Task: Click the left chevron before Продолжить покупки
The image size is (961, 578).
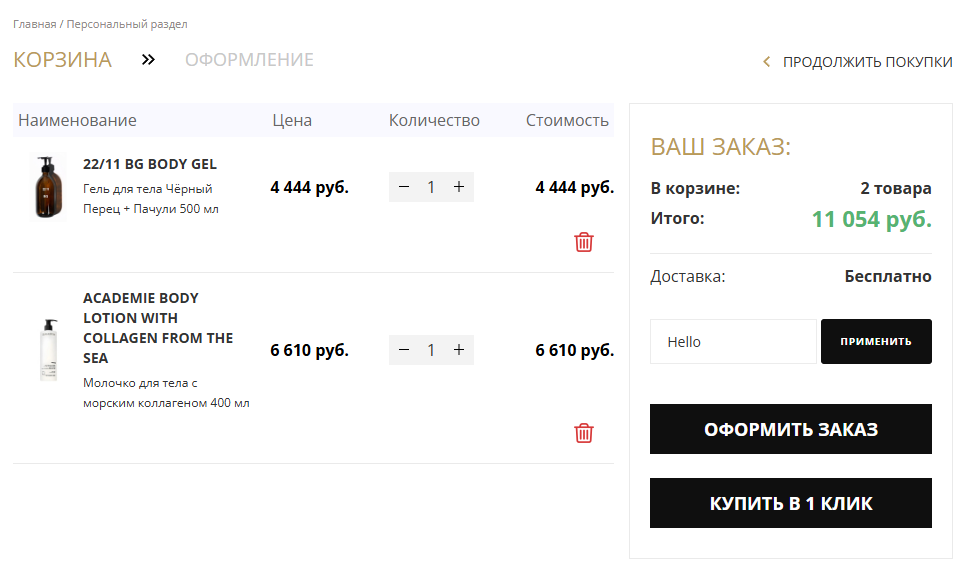Action: (x=767, y=62)
